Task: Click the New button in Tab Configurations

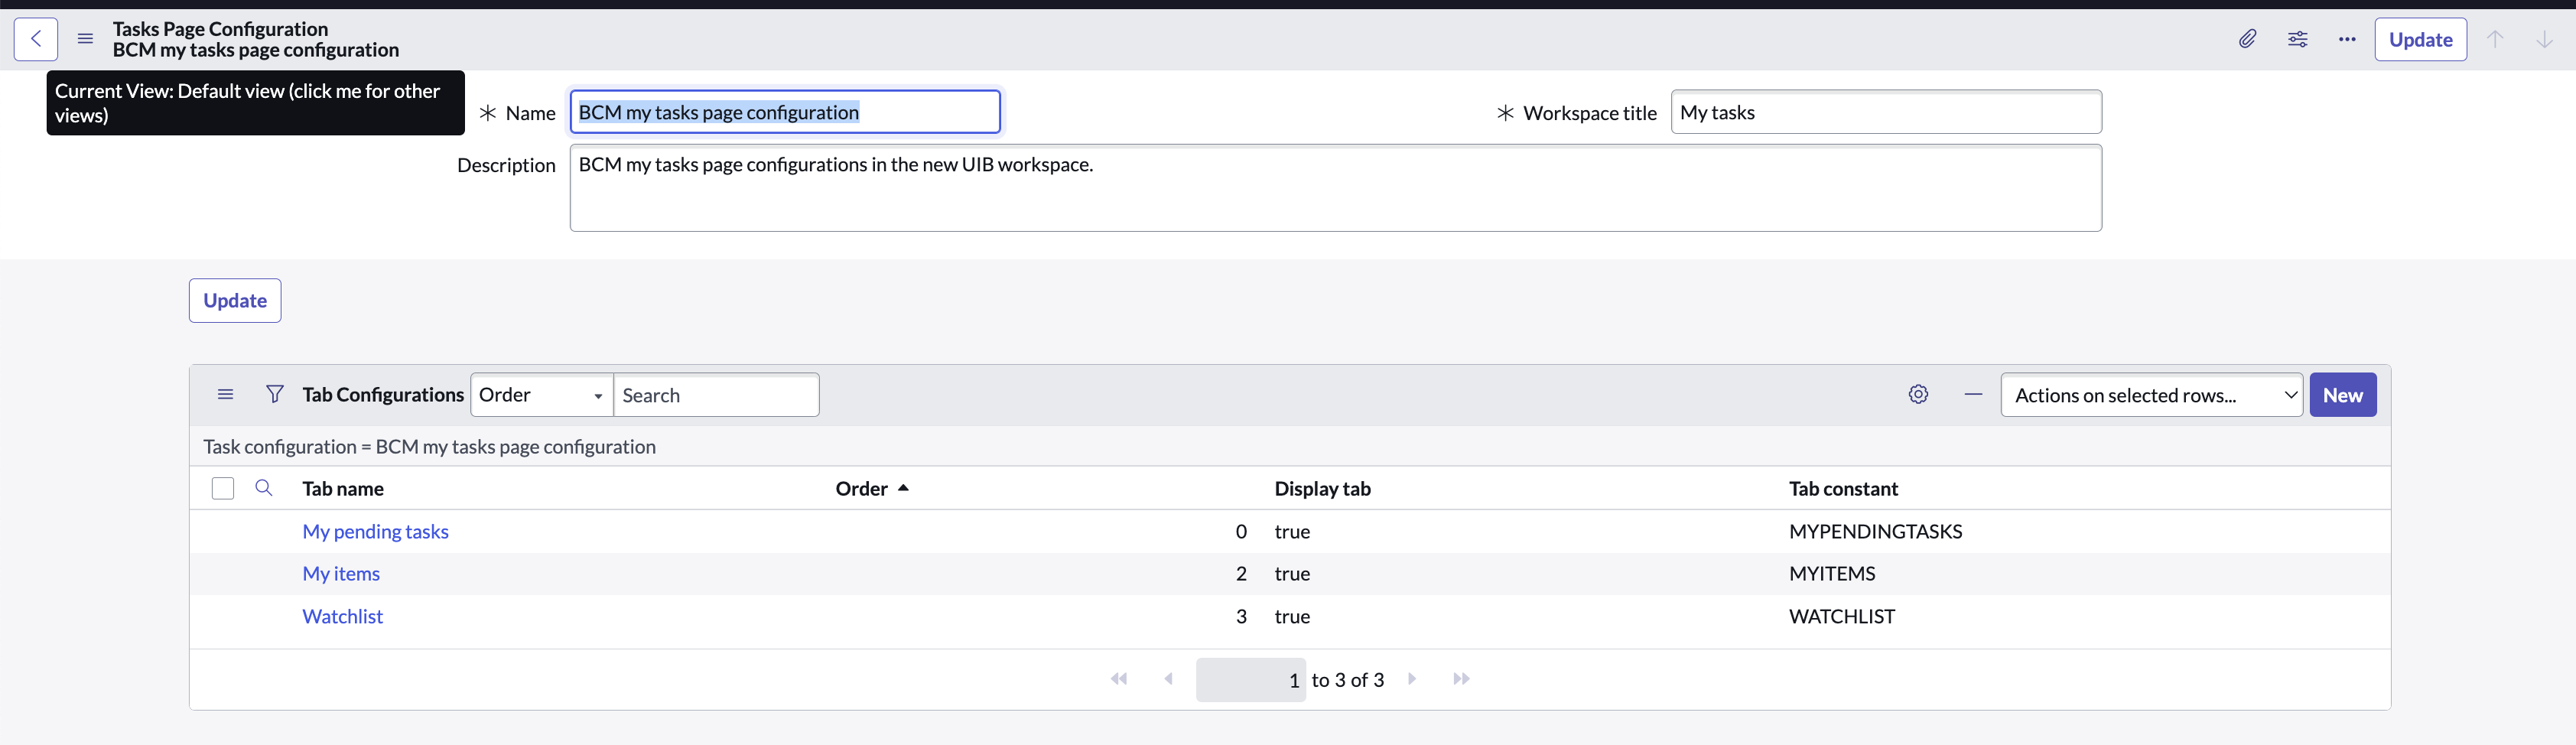Action: click(2342, 394)
